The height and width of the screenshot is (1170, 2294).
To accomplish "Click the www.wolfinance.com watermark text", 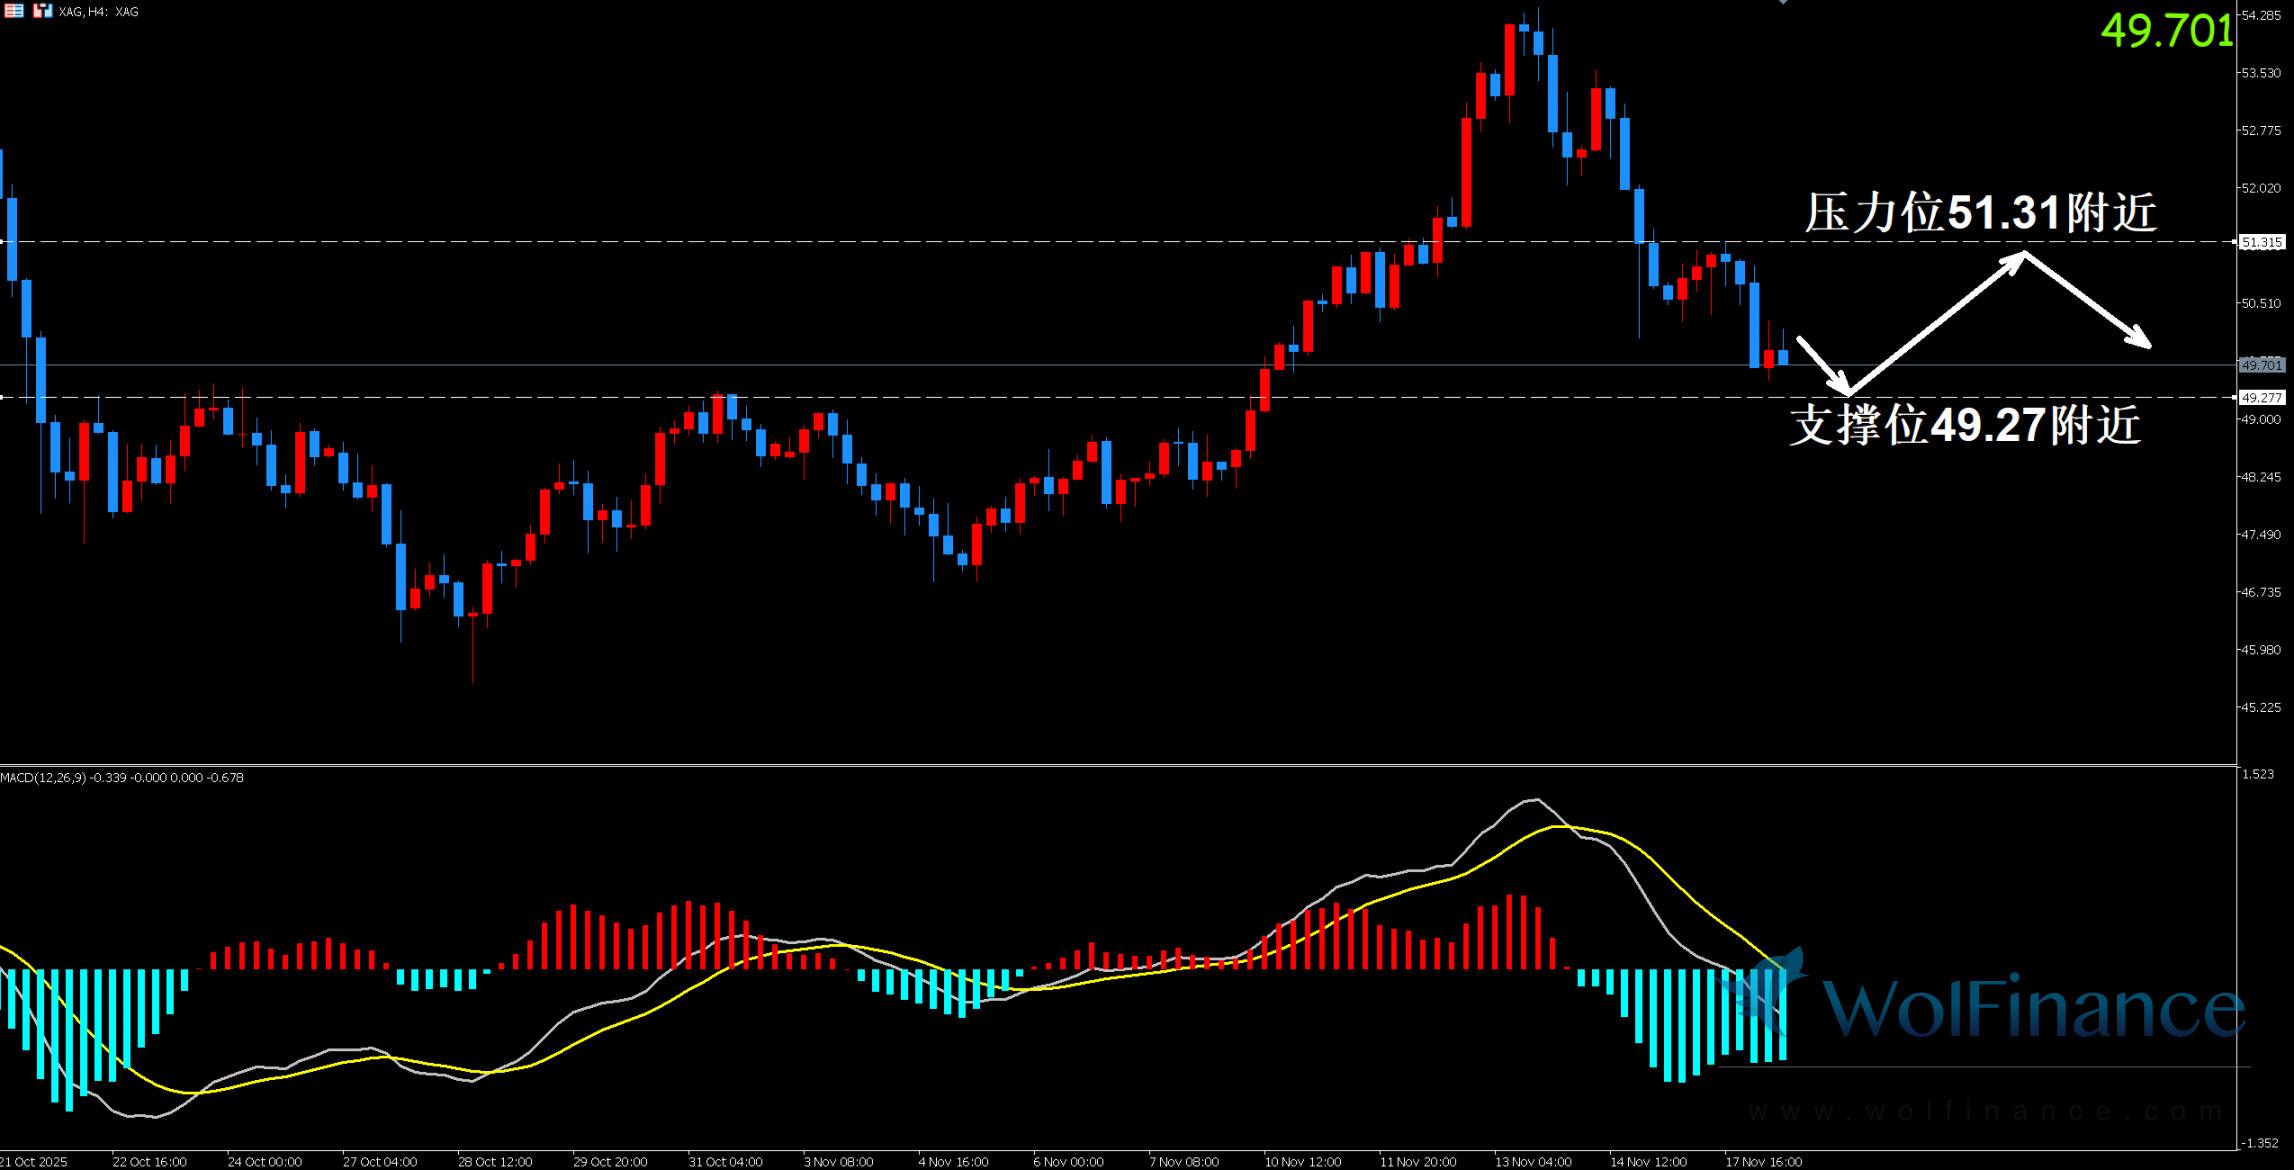I will (1985, 1111).
